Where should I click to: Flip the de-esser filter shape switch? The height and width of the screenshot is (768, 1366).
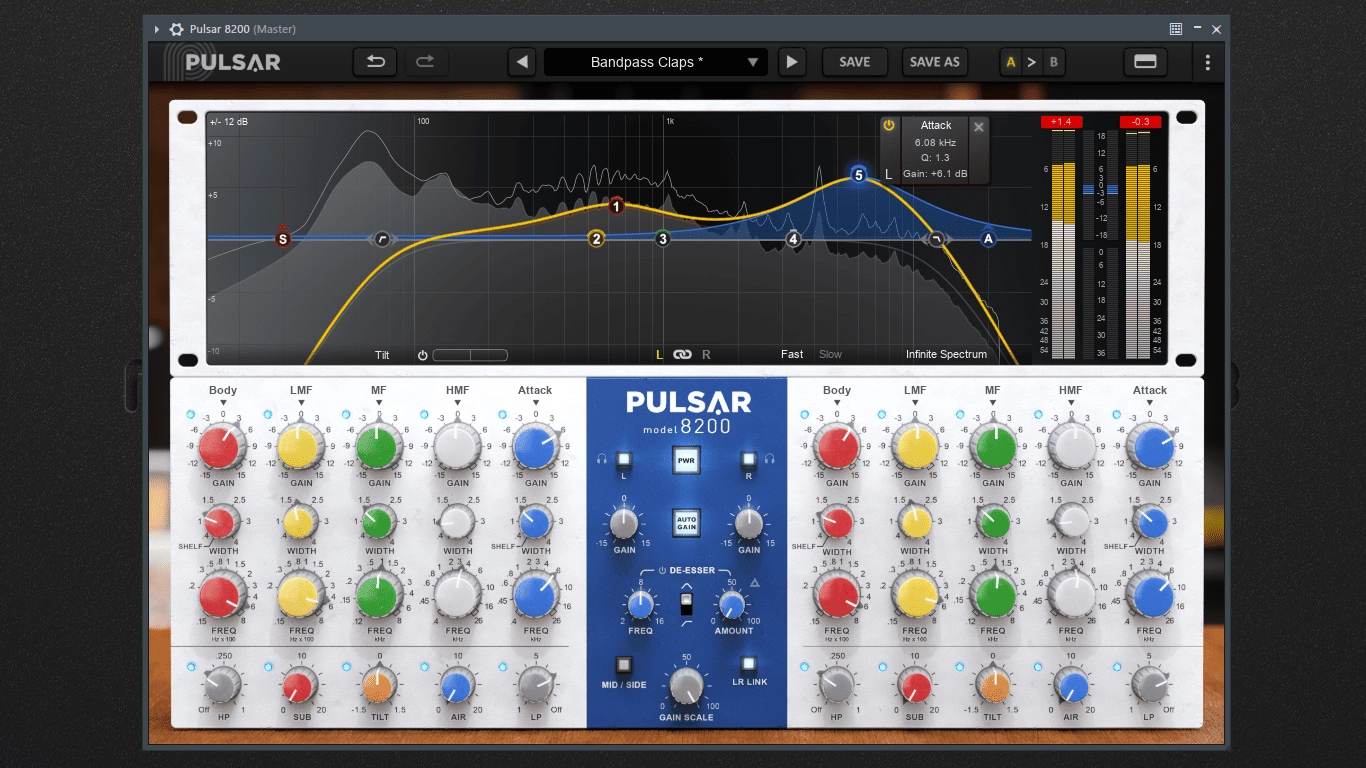click(x=685, y=605)
